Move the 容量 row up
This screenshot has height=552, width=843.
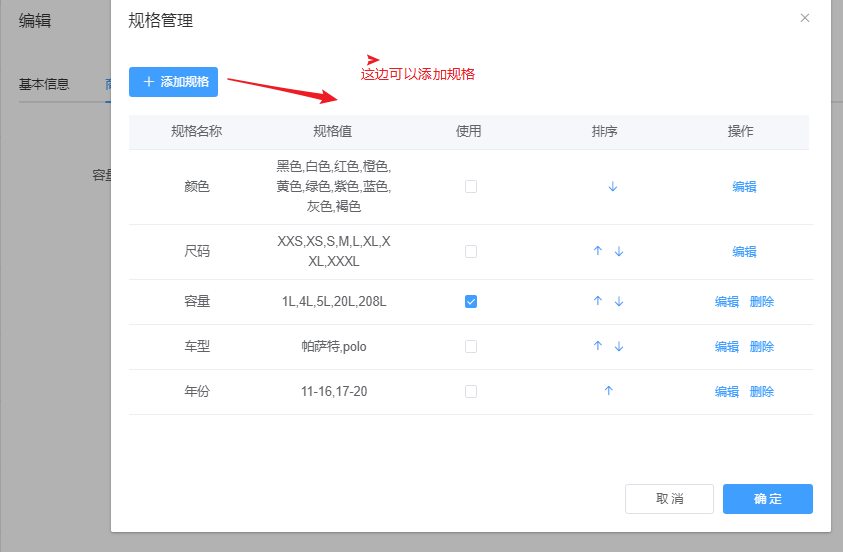click(x=598, y=301)
